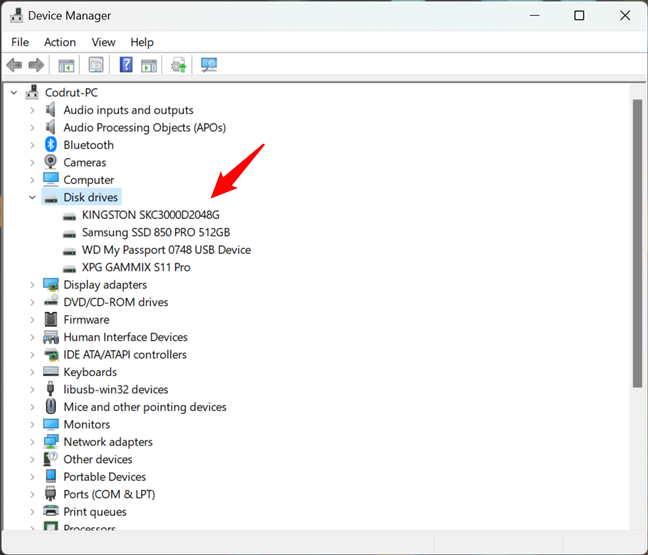Image resolution: width=648 pixels, height=555 pixels.
Task: Click the Display adapters icon
Action: point(51,285)
